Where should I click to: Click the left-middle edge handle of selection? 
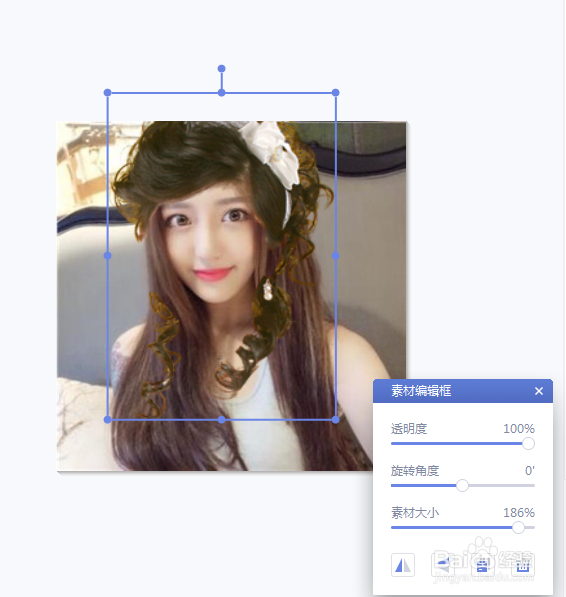tap(108, 256)
